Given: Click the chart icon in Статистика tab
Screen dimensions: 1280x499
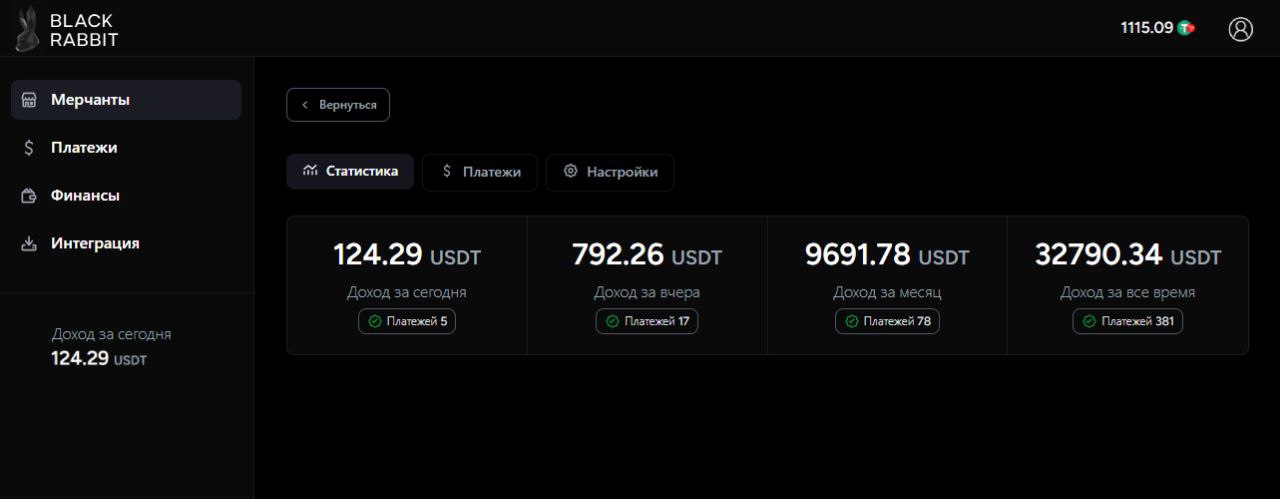Looking at the screenshot, I should [x=310, y=171].
